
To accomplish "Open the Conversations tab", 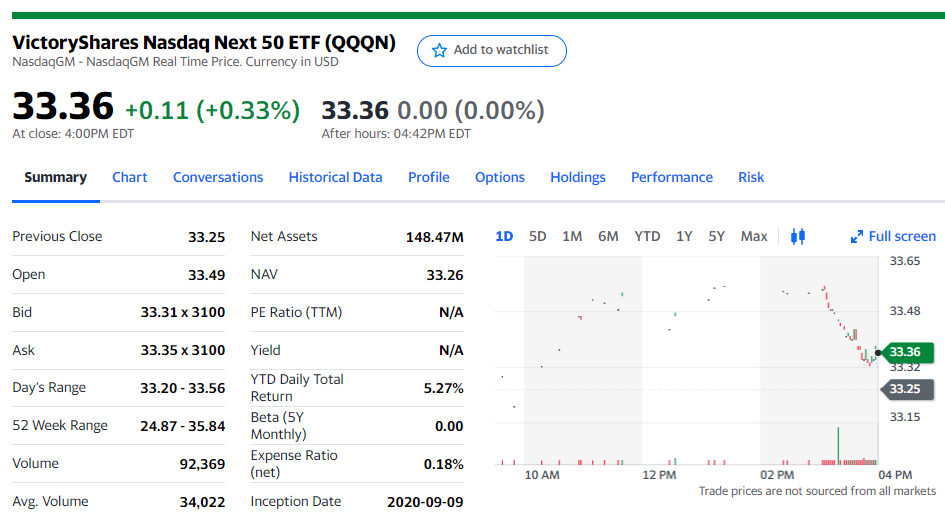I will (x=218, y=177).
